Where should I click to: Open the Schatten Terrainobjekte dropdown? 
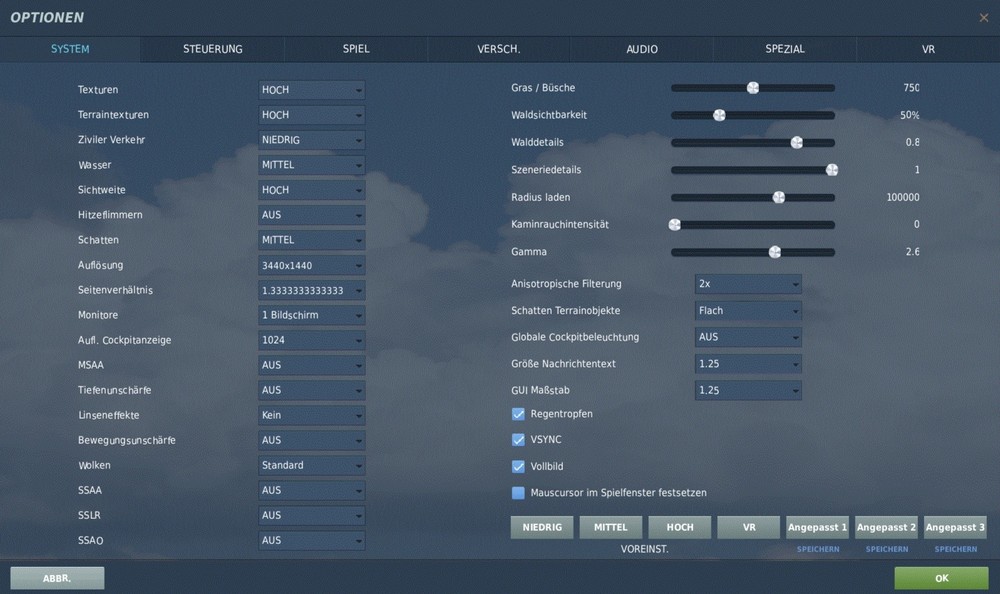coord(748,310)
